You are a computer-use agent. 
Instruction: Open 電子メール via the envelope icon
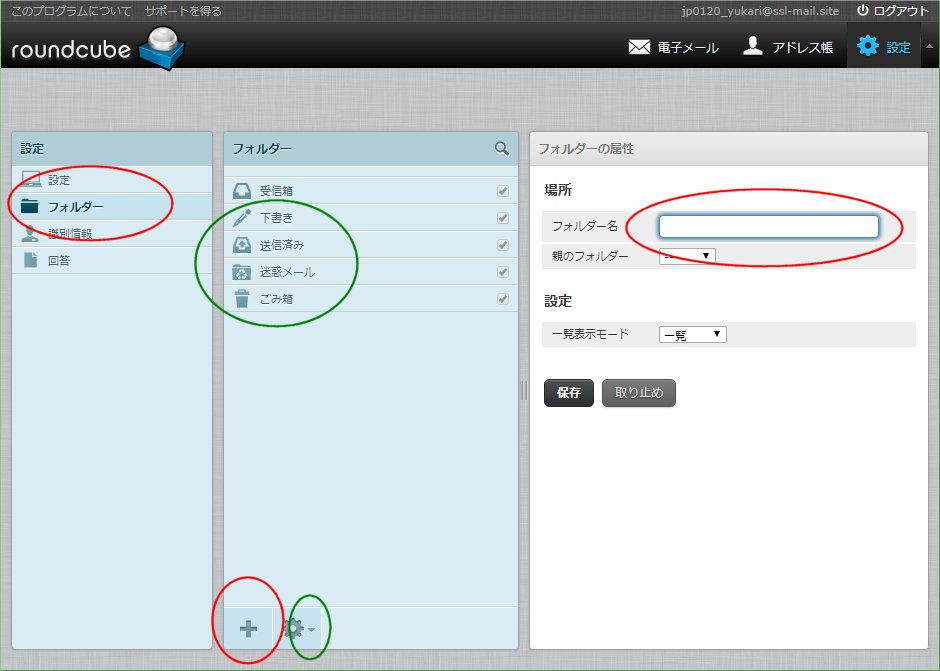coord(673,45)
